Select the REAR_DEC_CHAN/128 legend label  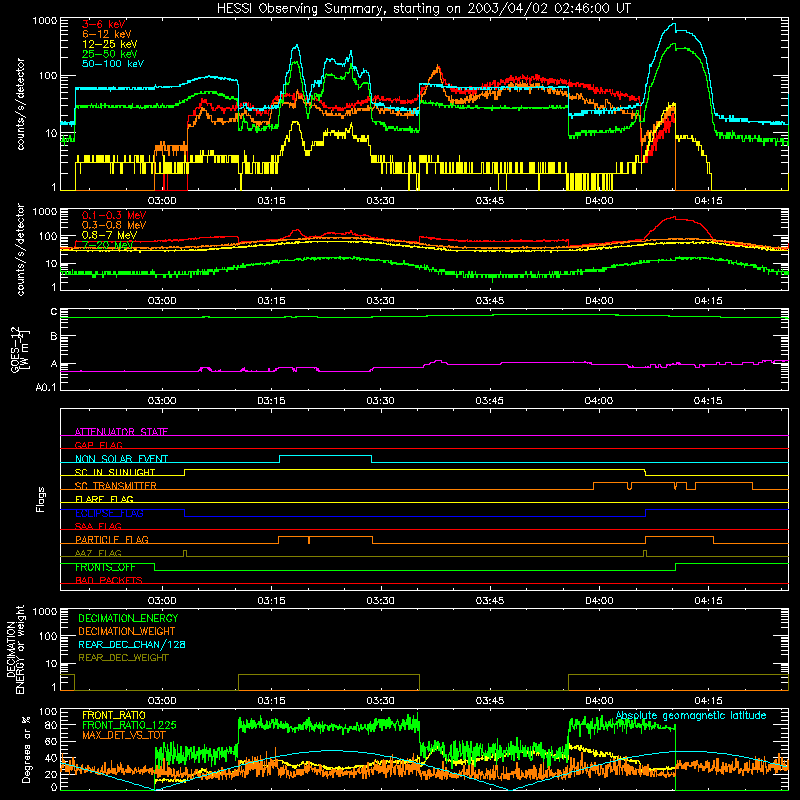132,645
